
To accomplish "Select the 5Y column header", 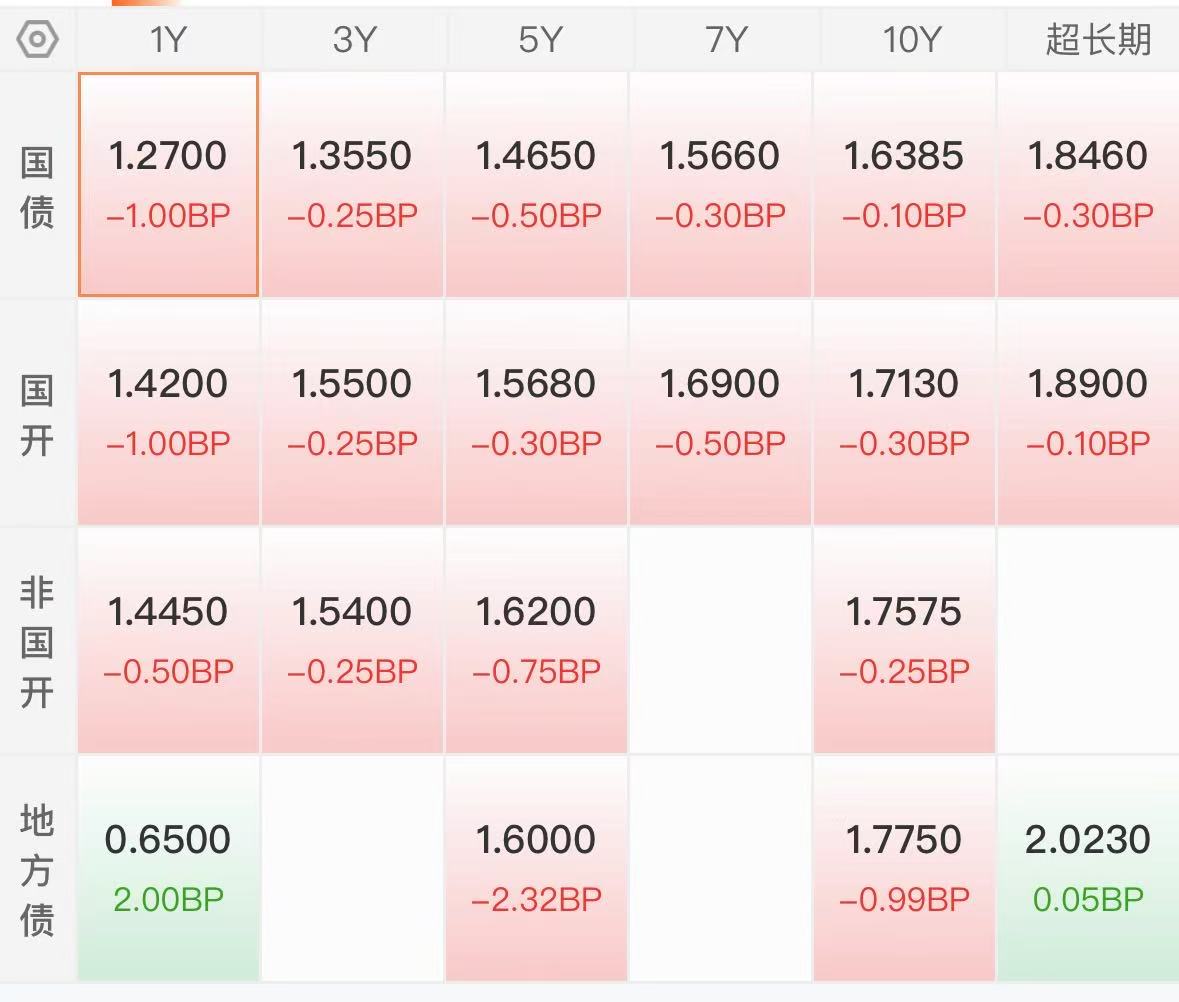I will tap(538, 39).
